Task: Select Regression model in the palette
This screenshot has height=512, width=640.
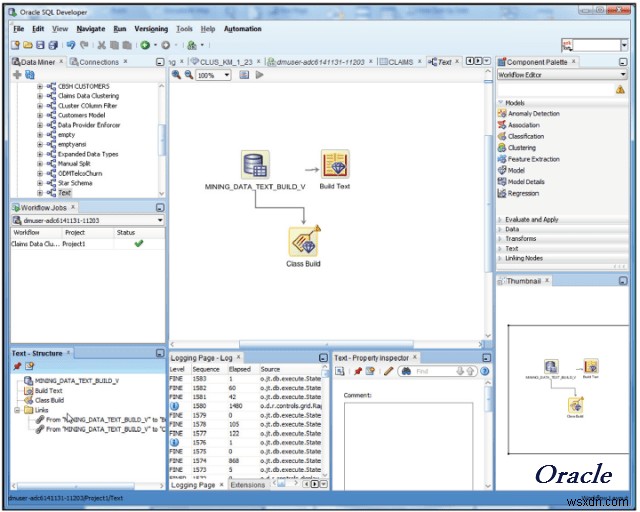Action: (523, 194)
